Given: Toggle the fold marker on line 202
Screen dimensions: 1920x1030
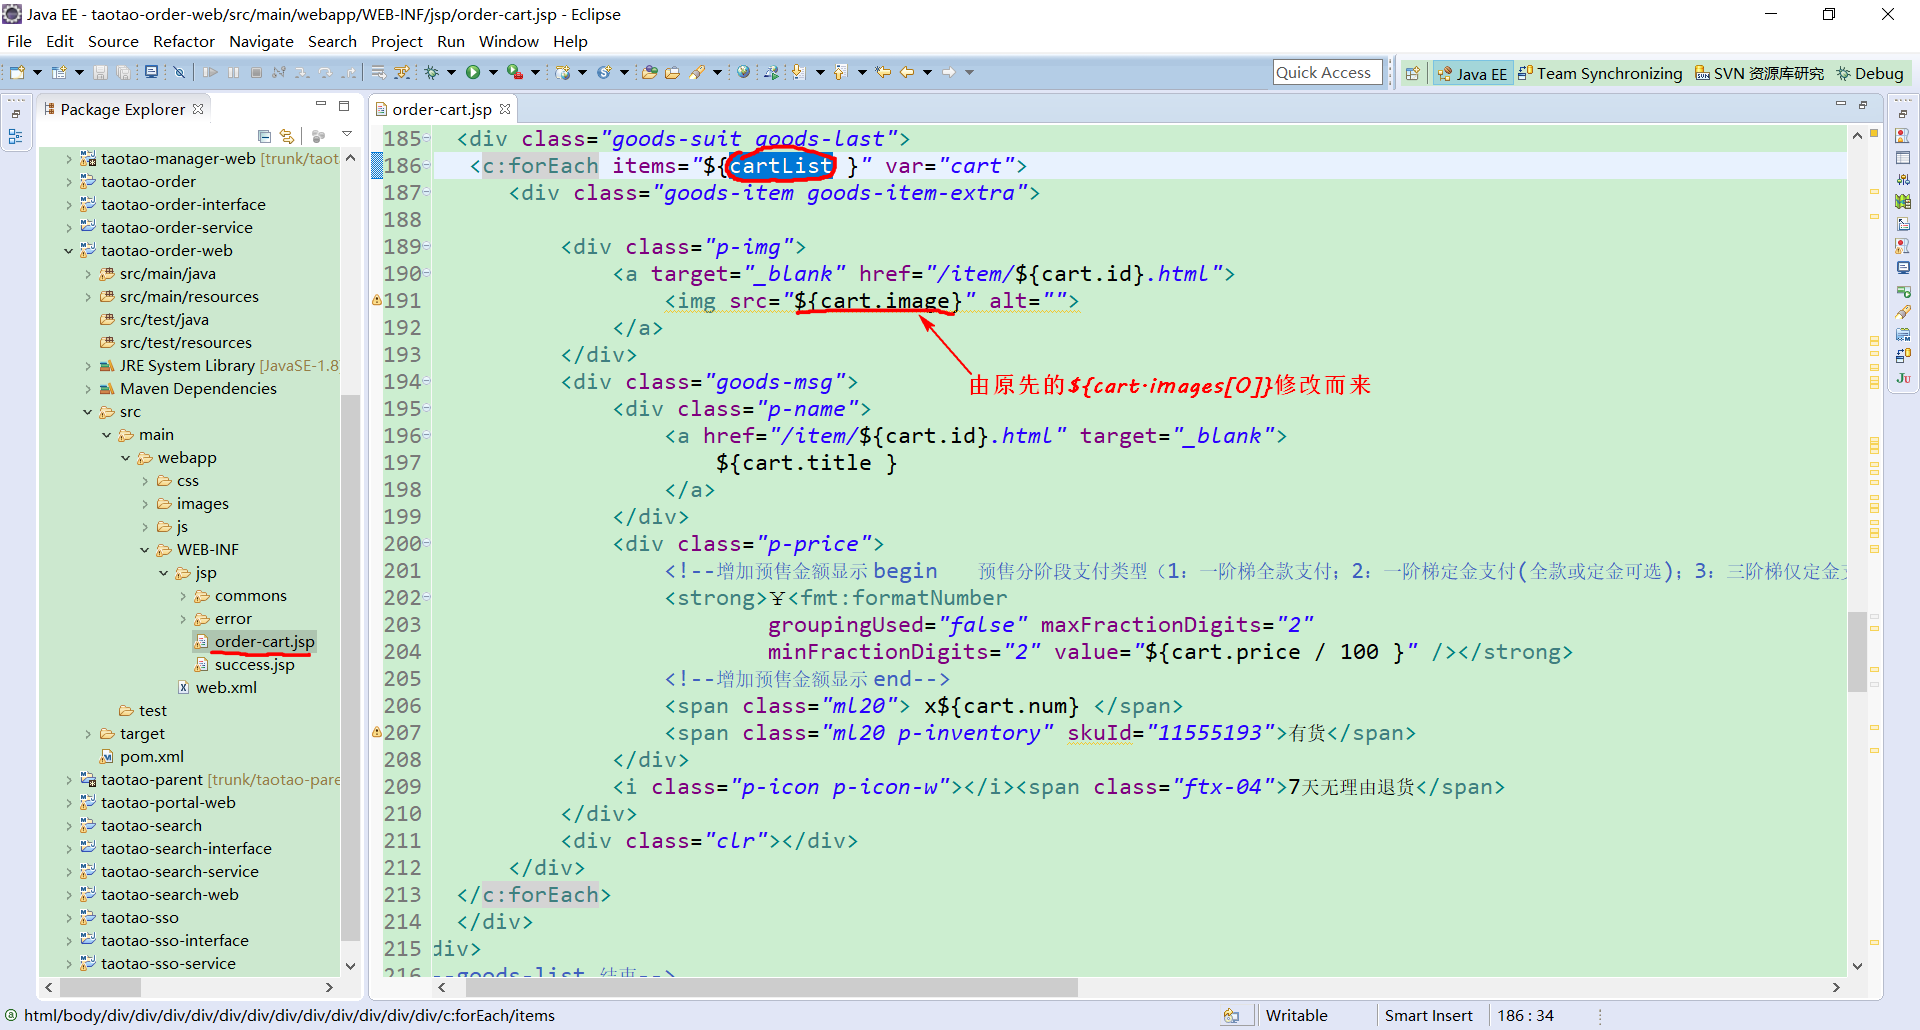Looking at the screenshot, I should point(427,598).
